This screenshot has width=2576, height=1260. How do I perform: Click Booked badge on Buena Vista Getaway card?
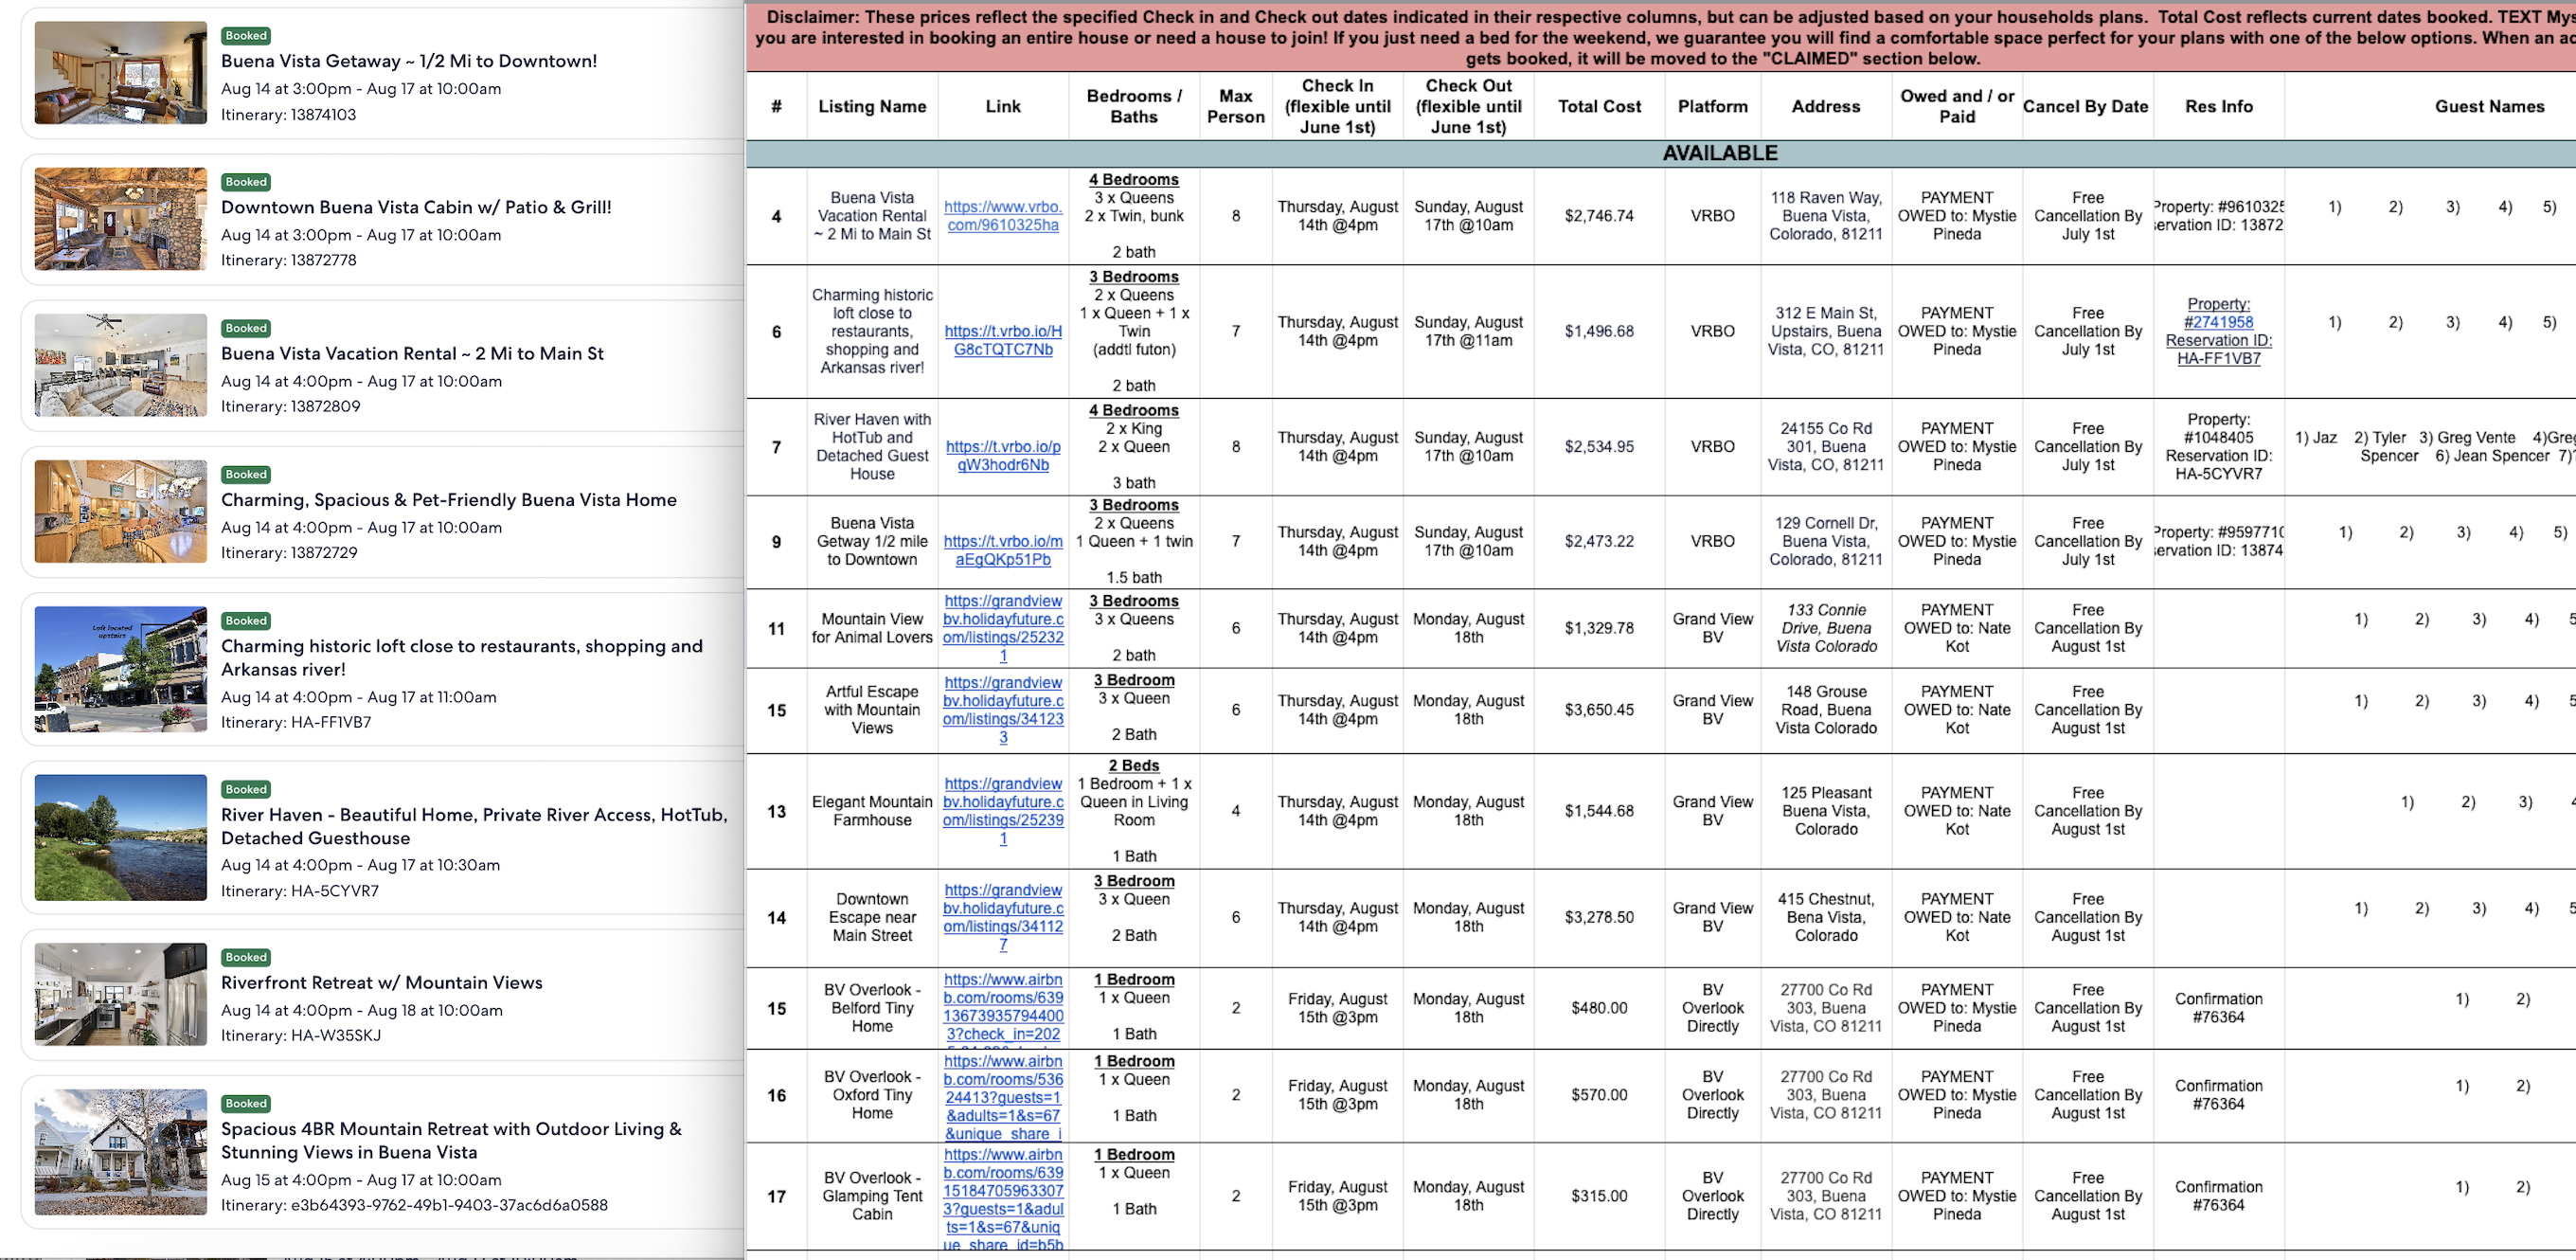click(x=246, y=36)
